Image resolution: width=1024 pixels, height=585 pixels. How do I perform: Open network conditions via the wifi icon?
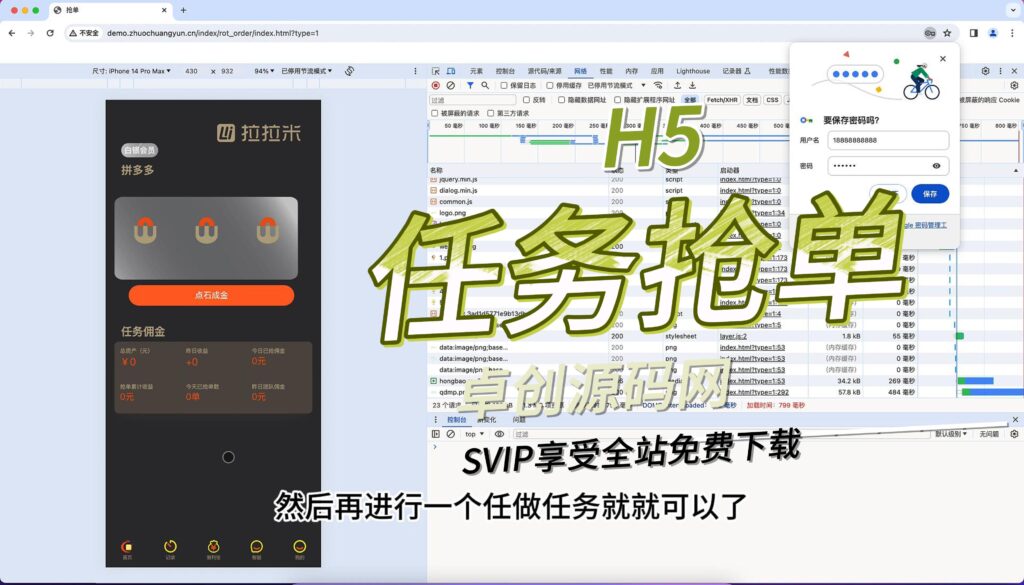click(658, 86)
